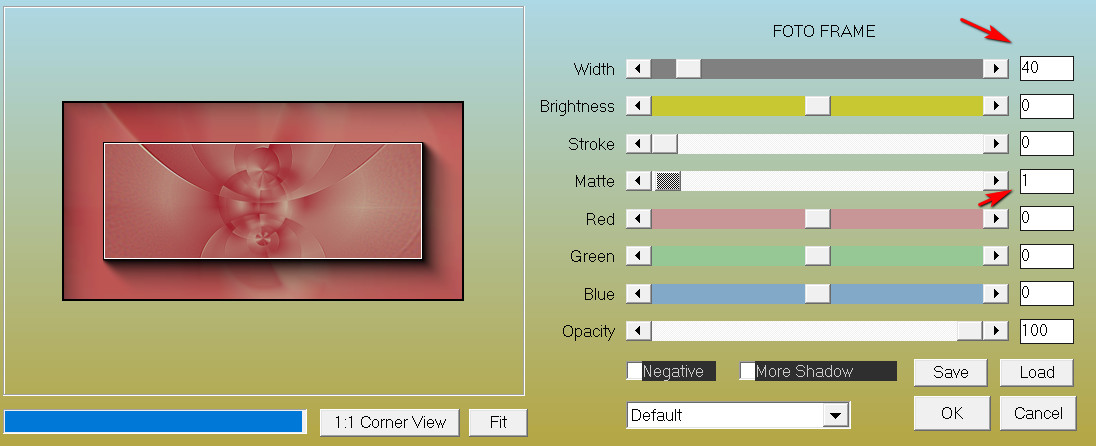Open the Default preset dropdown
Image resolution: width=1096 pixels, height=446 pixels.
834,415
